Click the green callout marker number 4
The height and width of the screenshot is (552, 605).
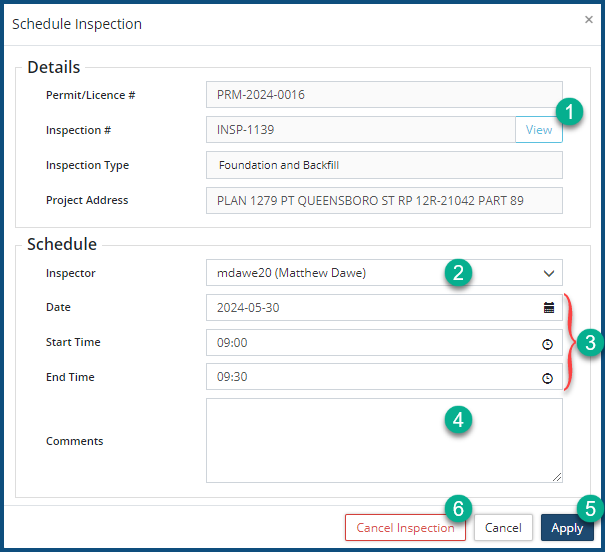point(458,420)
